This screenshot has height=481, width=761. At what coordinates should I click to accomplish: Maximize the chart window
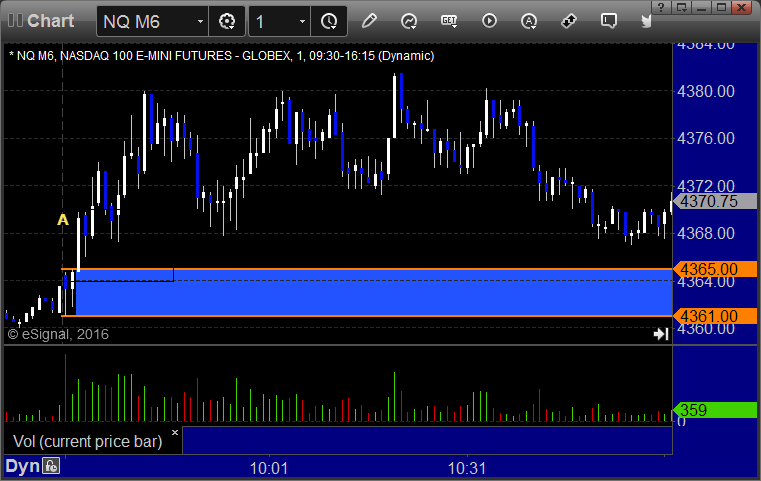722,7
